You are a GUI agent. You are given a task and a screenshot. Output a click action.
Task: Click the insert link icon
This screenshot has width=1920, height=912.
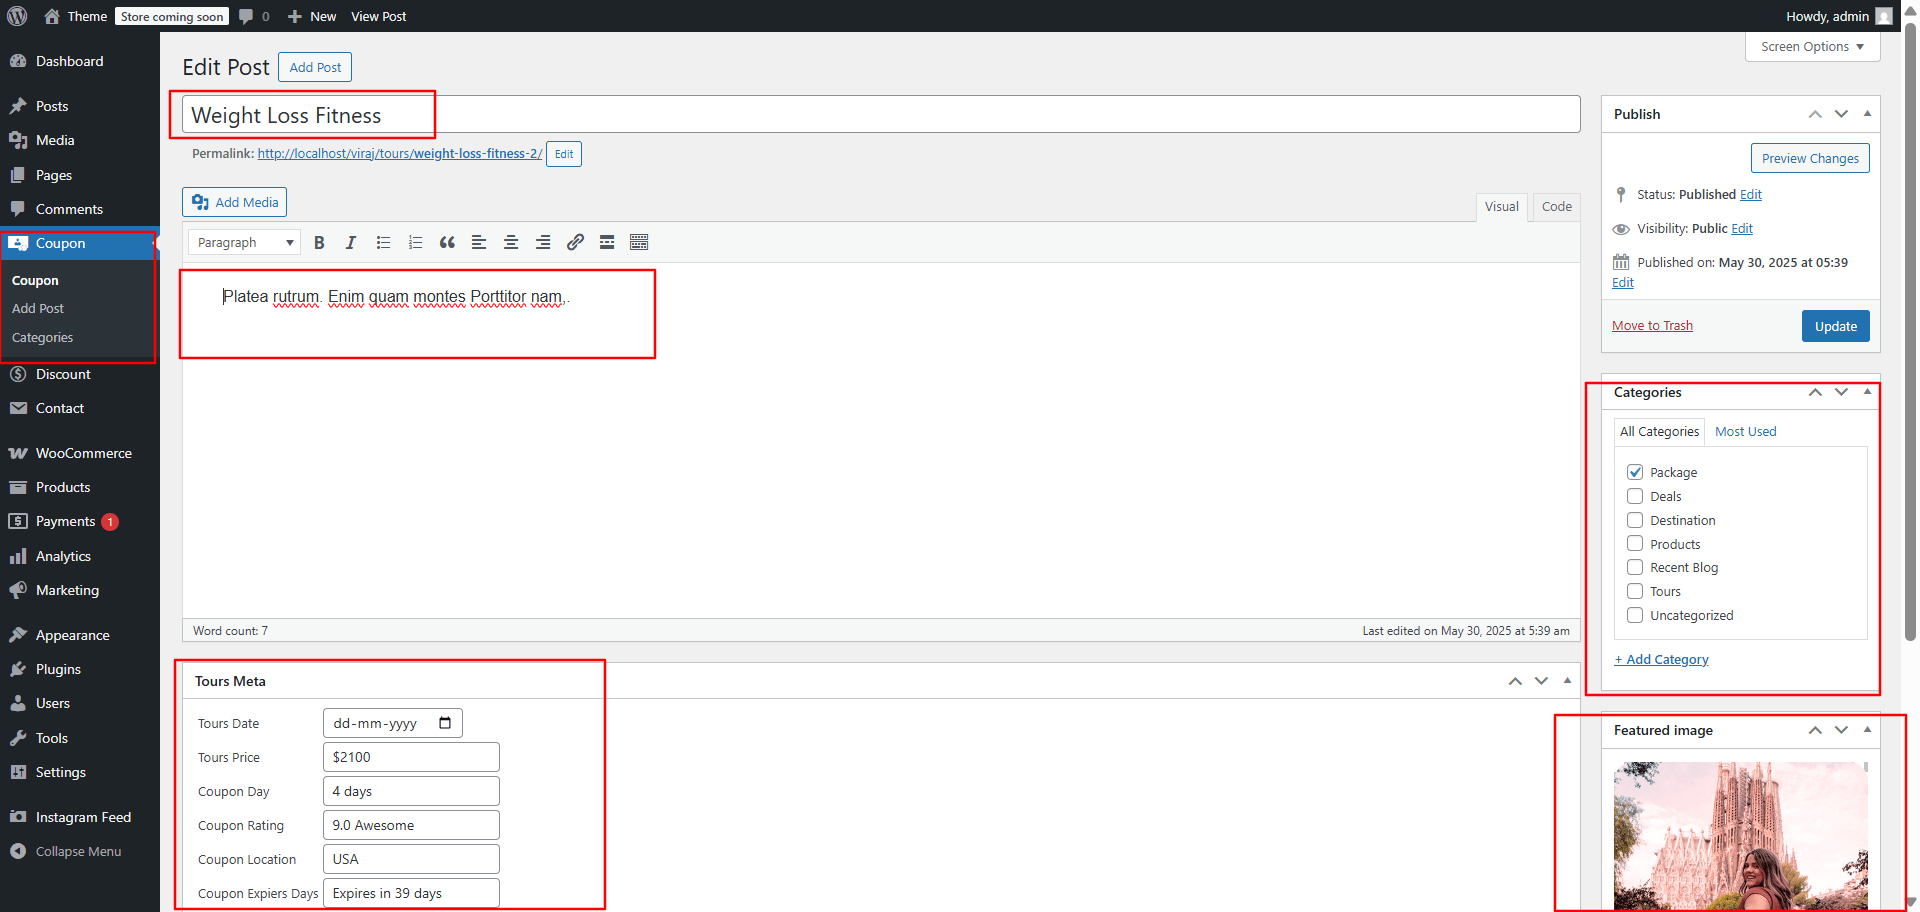[x=575, y=243]
